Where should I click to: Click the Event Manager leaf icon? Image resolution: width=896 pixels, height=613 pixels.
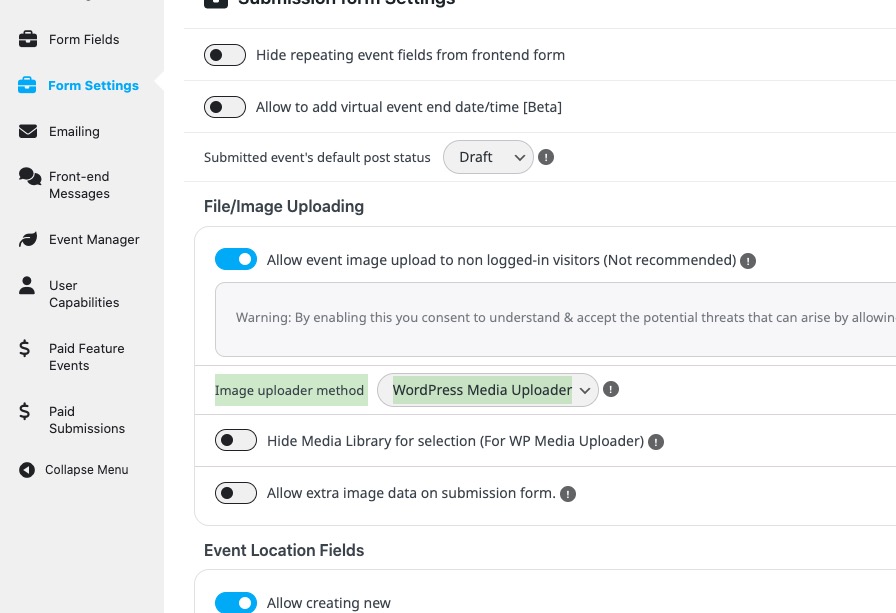click(28, 240)
